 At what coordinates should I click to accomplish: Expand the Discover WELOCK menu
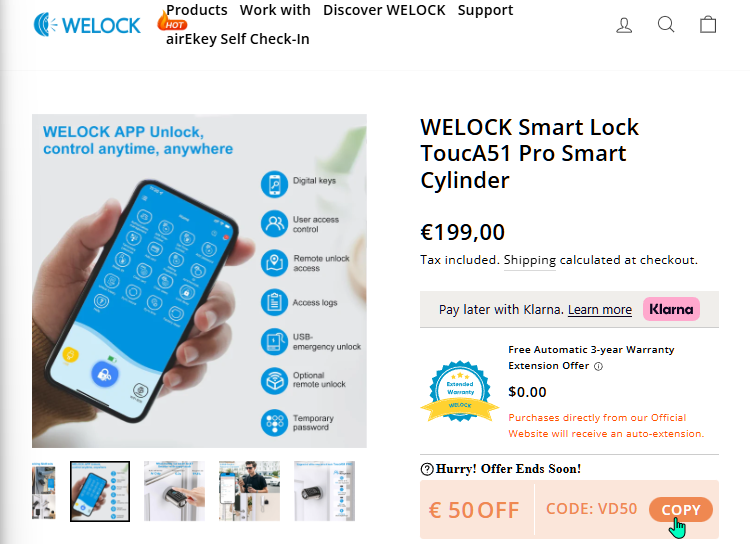tap(384, 10)
